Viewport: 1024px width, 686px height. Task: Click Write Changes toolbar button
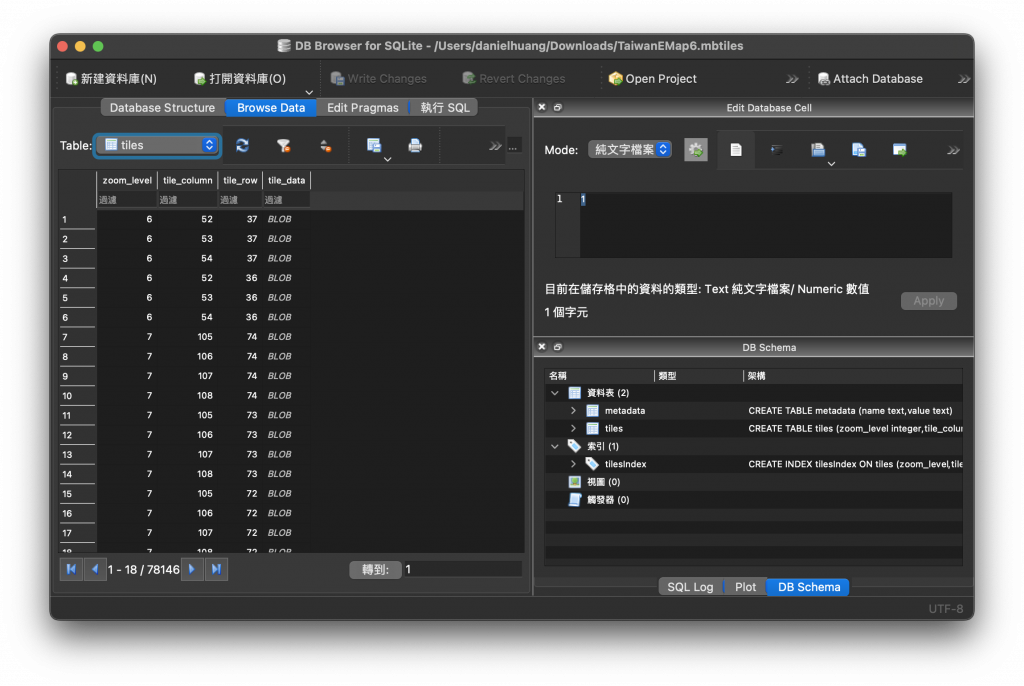tap(379, 78)
